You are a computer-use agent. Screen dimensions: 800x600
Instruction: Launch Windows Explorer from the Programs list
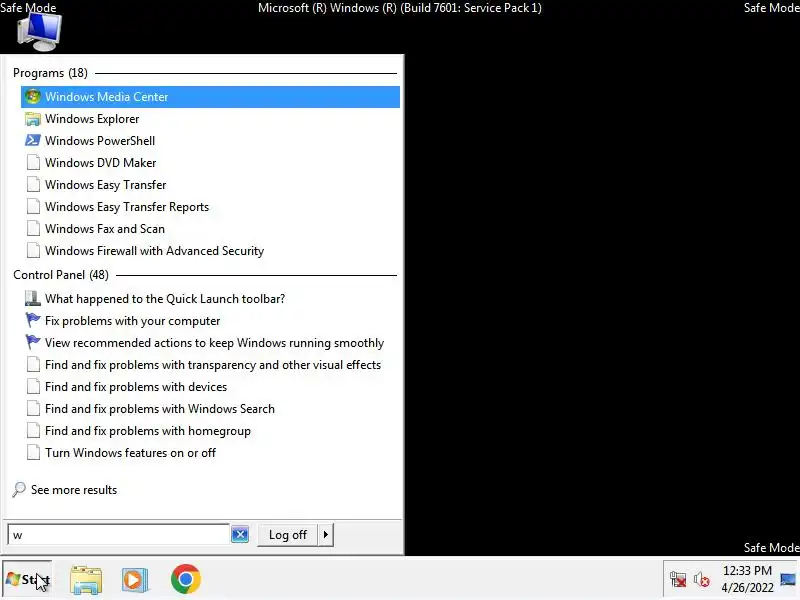click(x=210, y=119)
